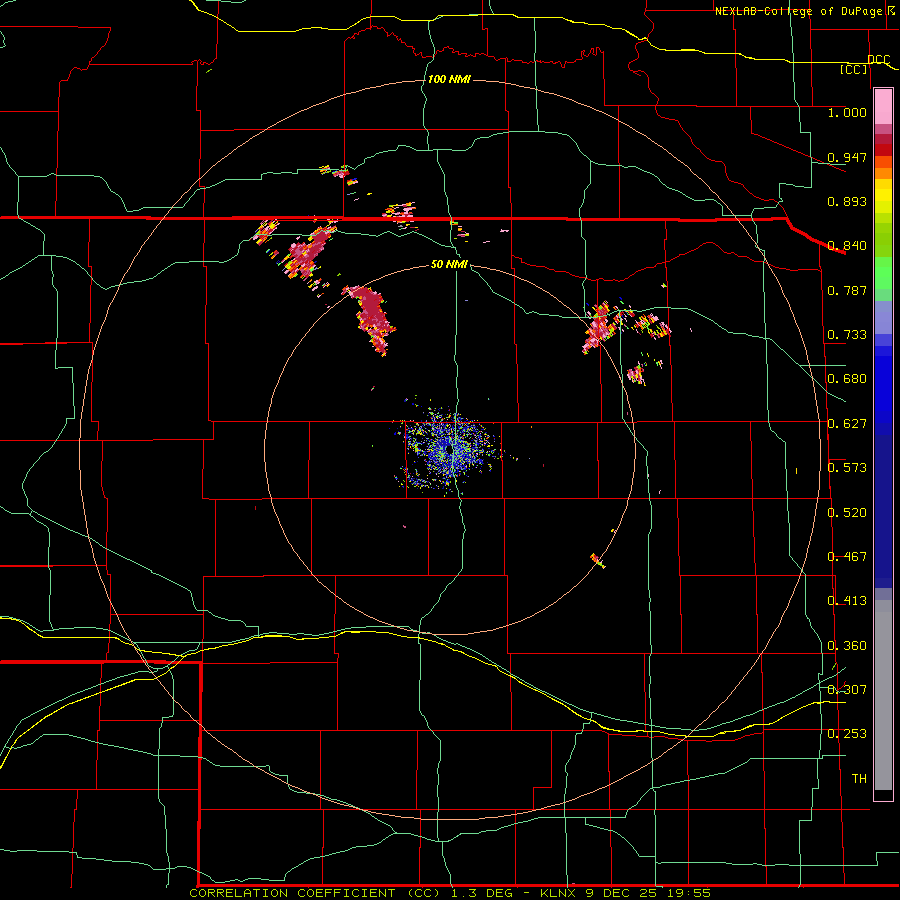Screen dimensions: 900x900
Task: Select the 0.573 scale value
Action: tap(847, 468)
